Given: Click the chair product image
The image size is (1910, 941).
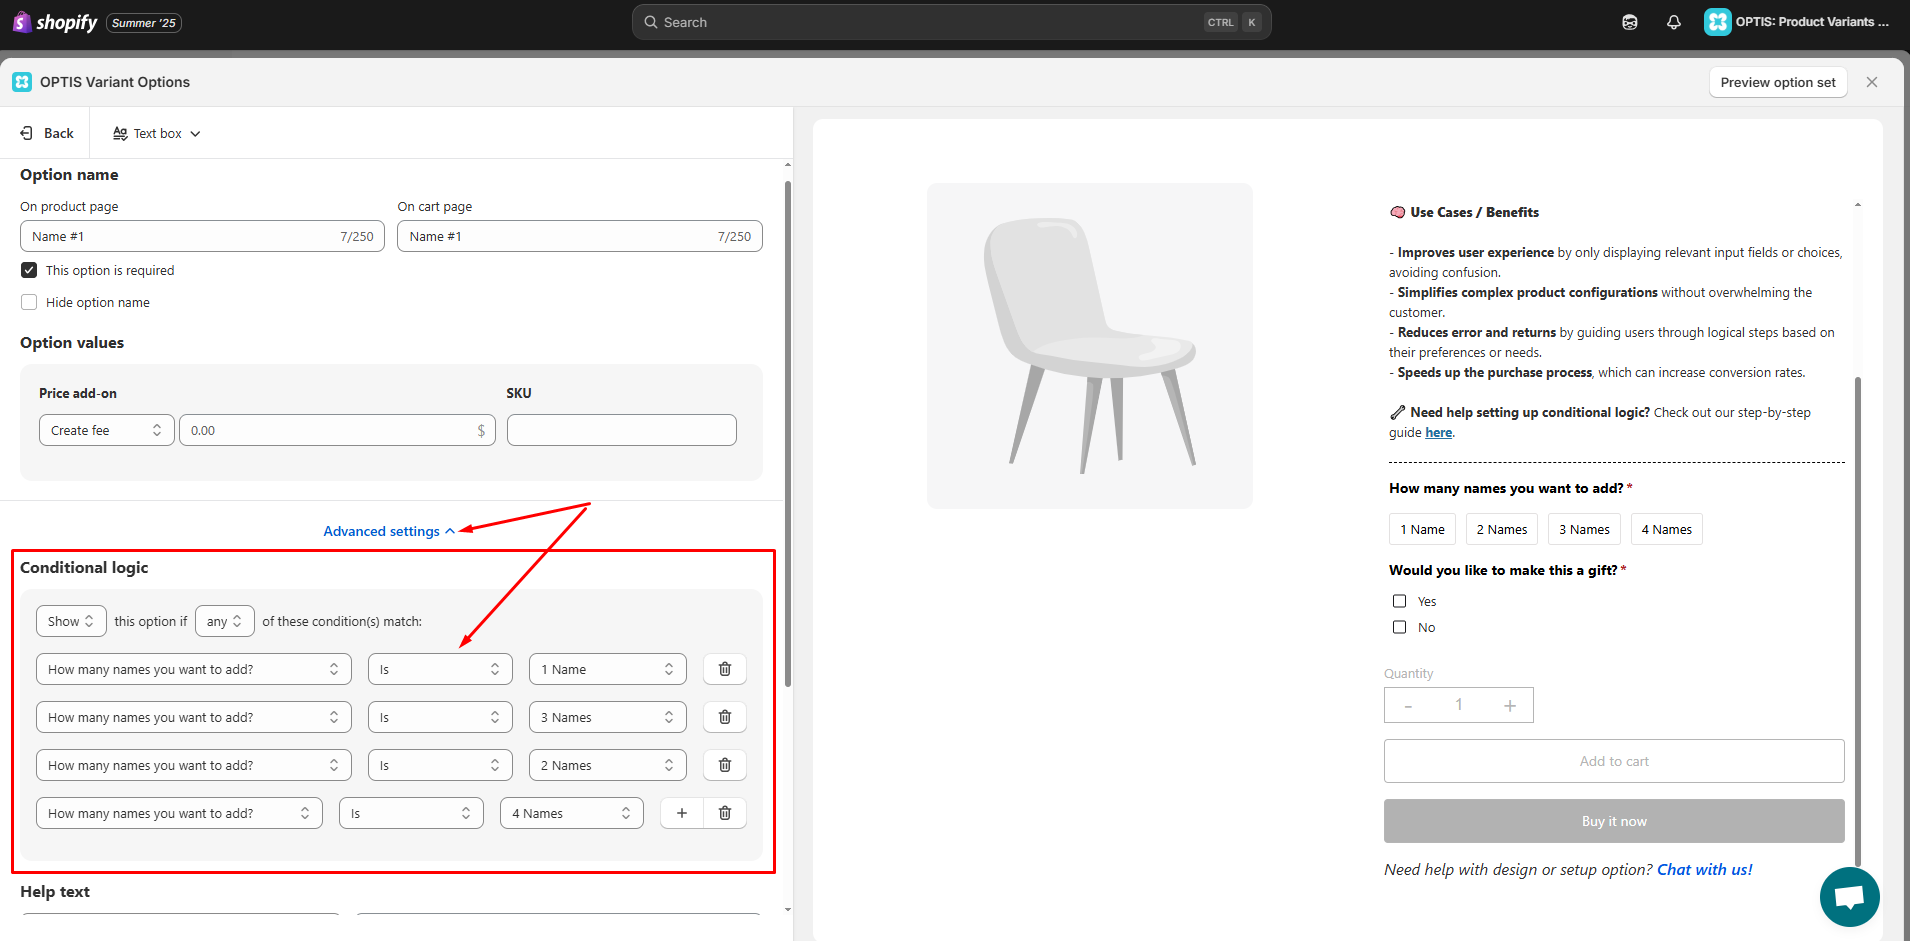Looking at the screenshot, I should tap(1090, 346).
